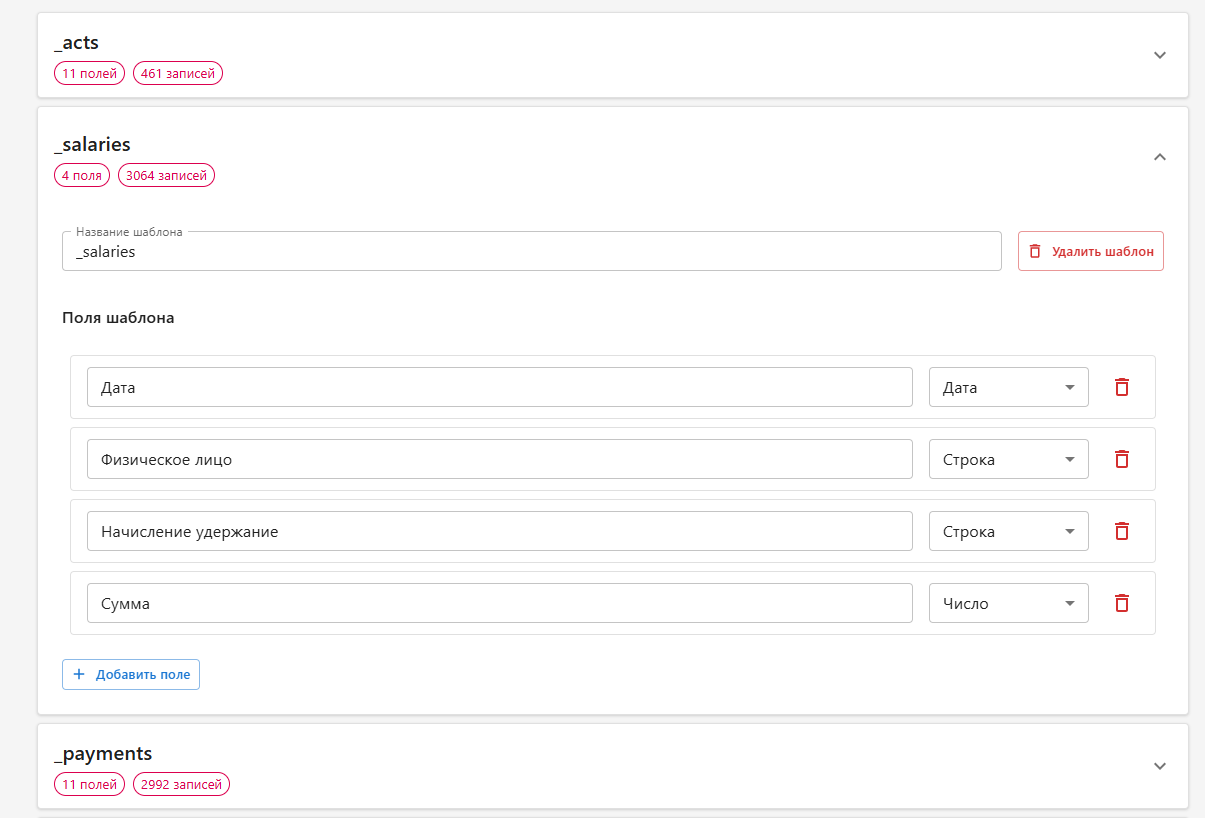
Task: Delete the Сумма field using trash icon
Action: coord(1122,603)
